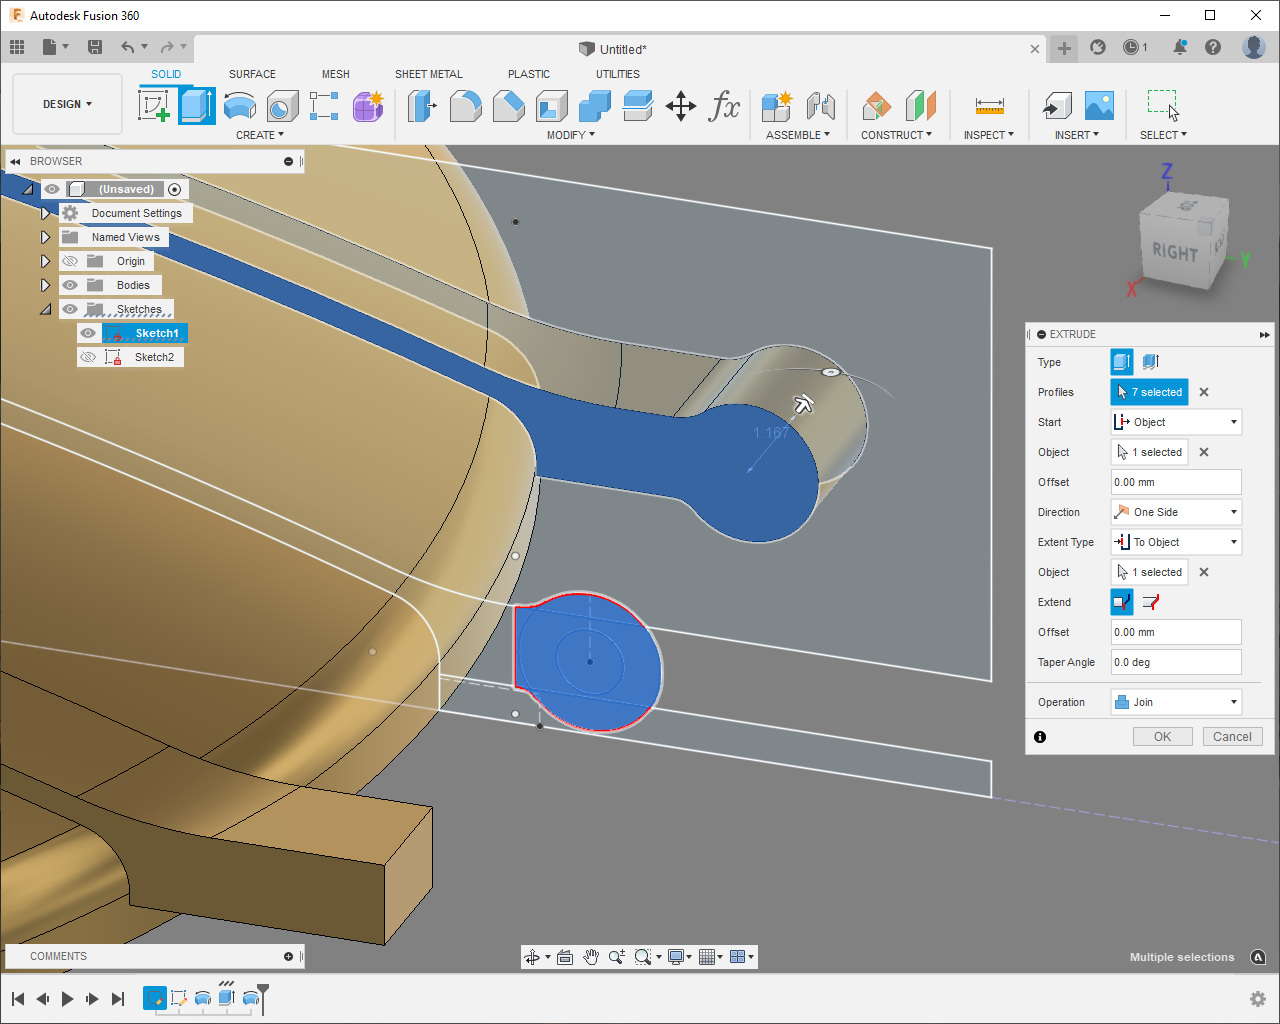
Task: Expand the Named Views tree node
Action: (45, 237)
